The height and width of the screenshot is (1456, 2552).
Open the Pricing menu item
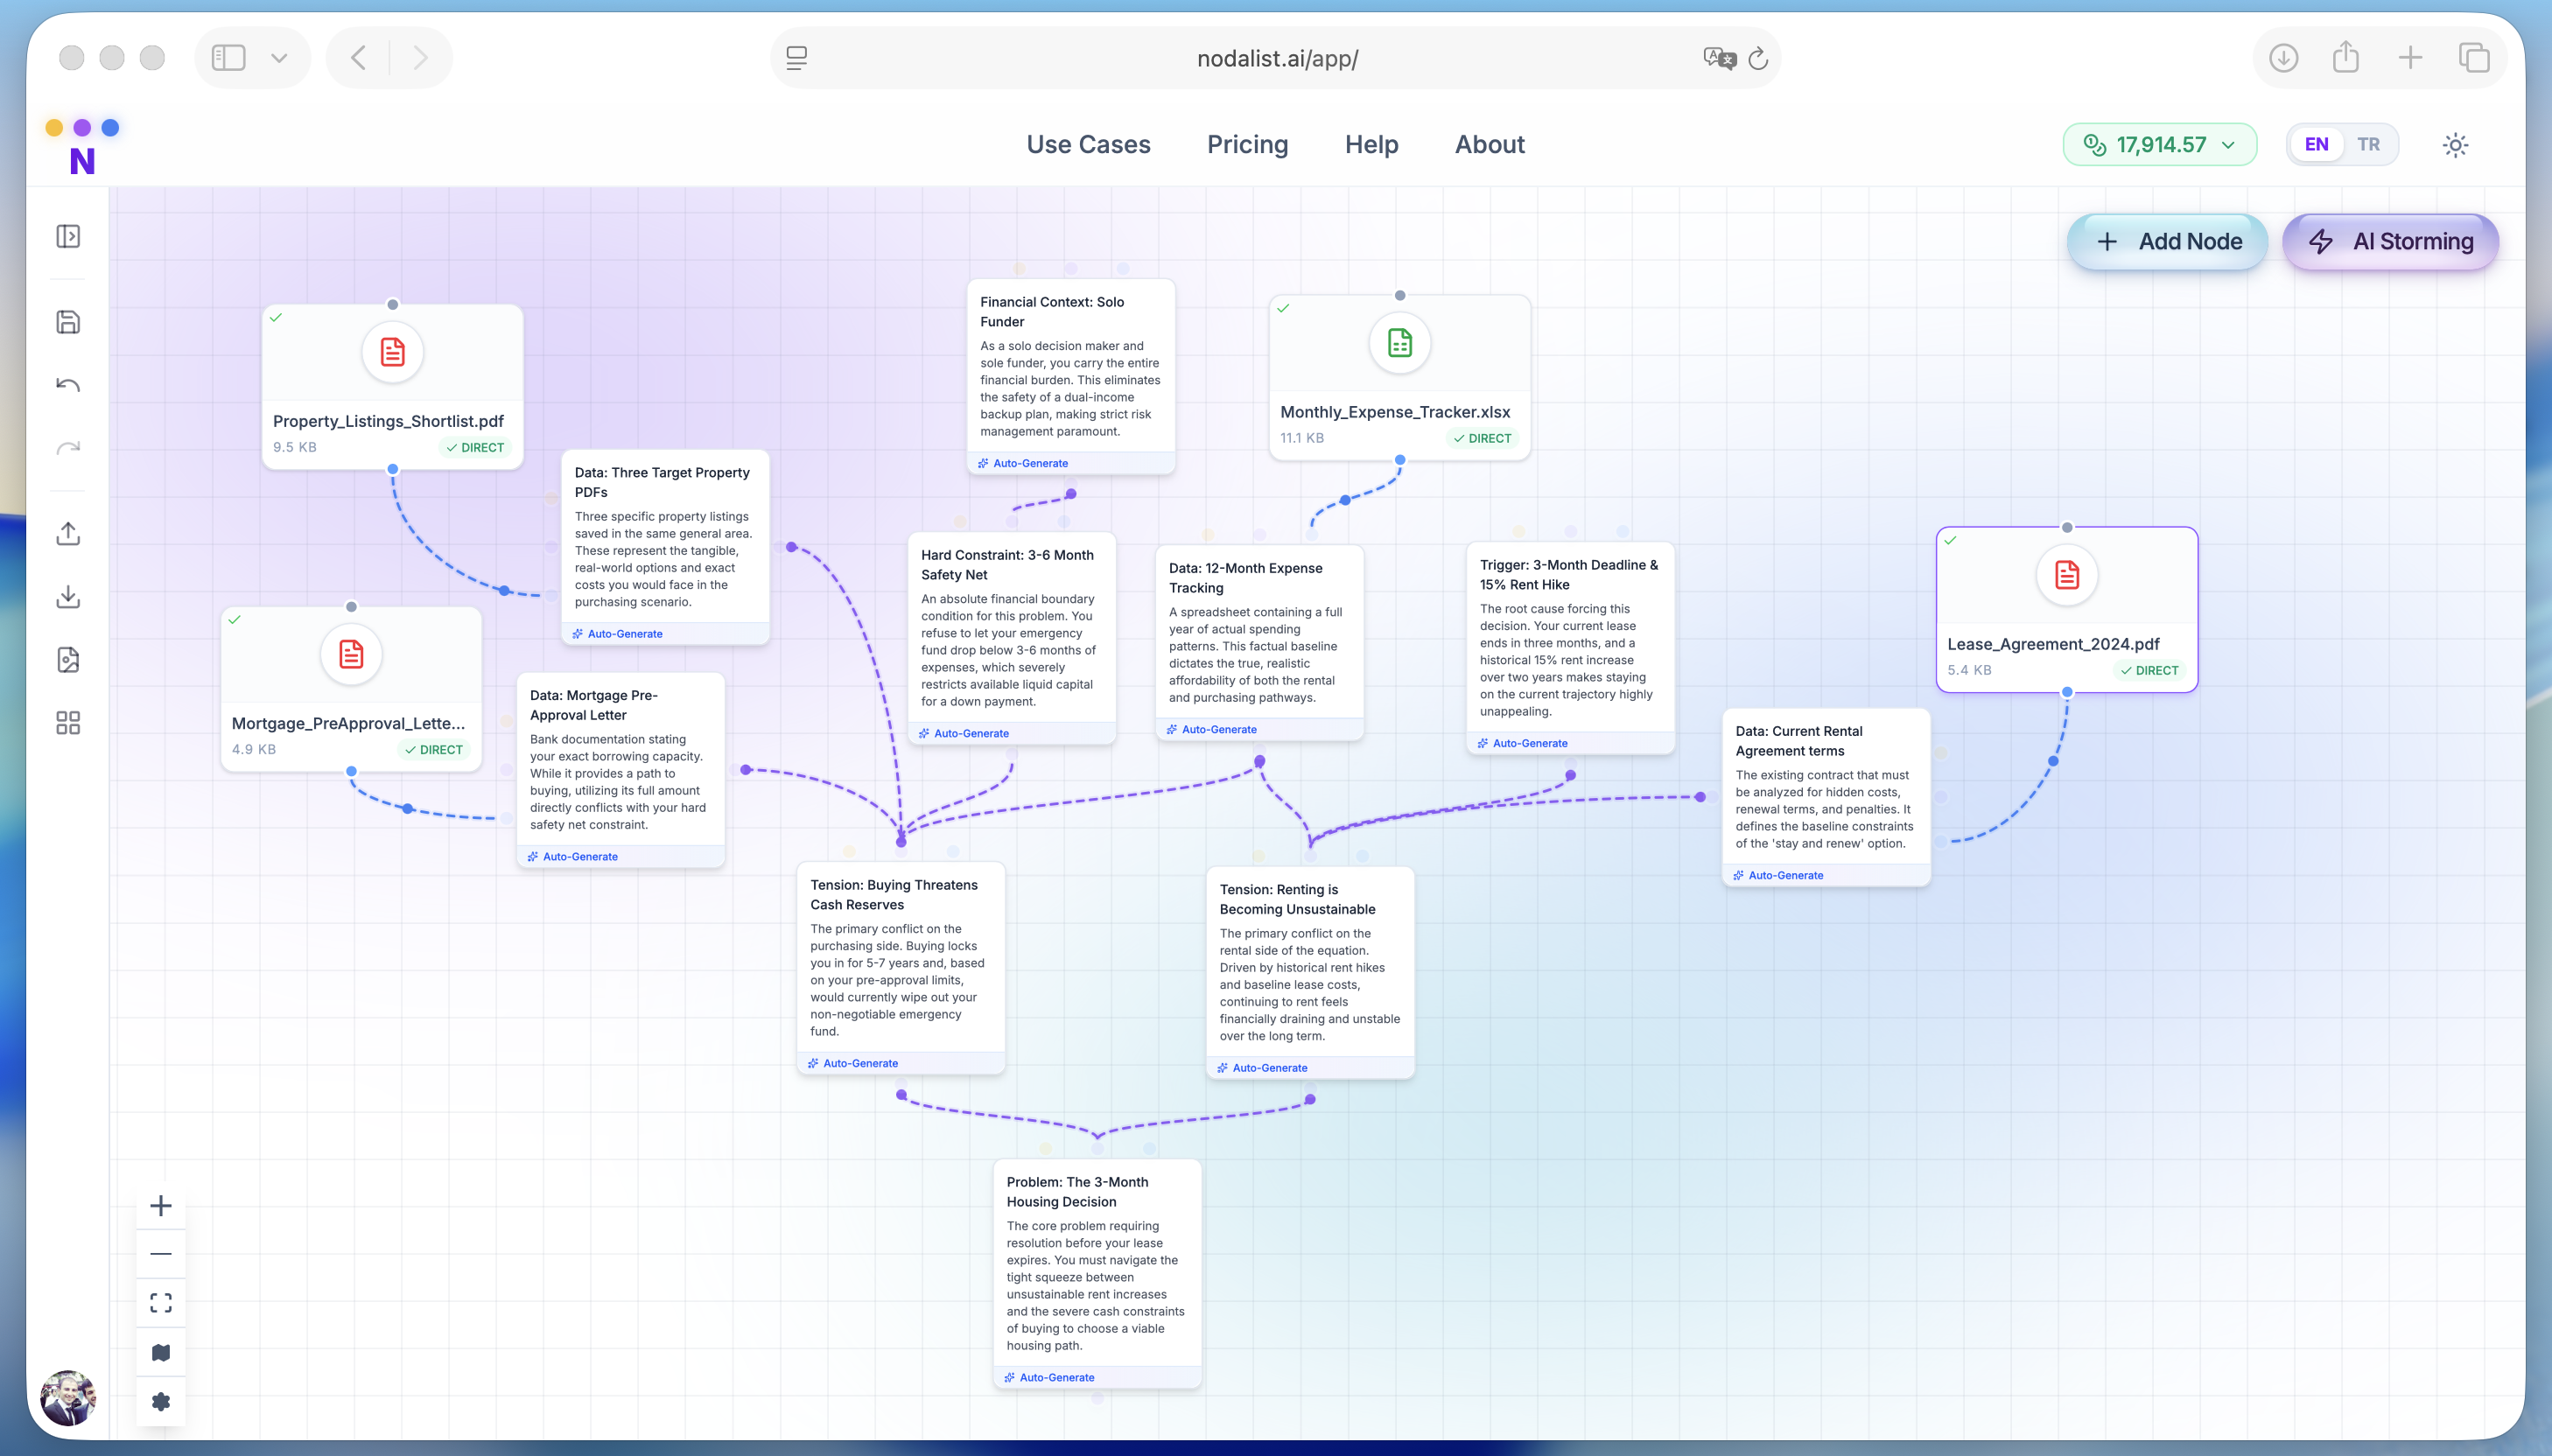(x=1247, y=144)
